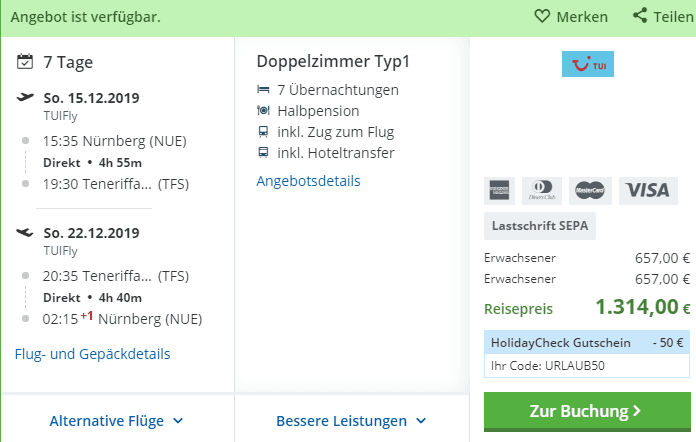
Task: Click the outbound date So. 15.12.2019
Action: pyautogui.click(x=91, y=98)
